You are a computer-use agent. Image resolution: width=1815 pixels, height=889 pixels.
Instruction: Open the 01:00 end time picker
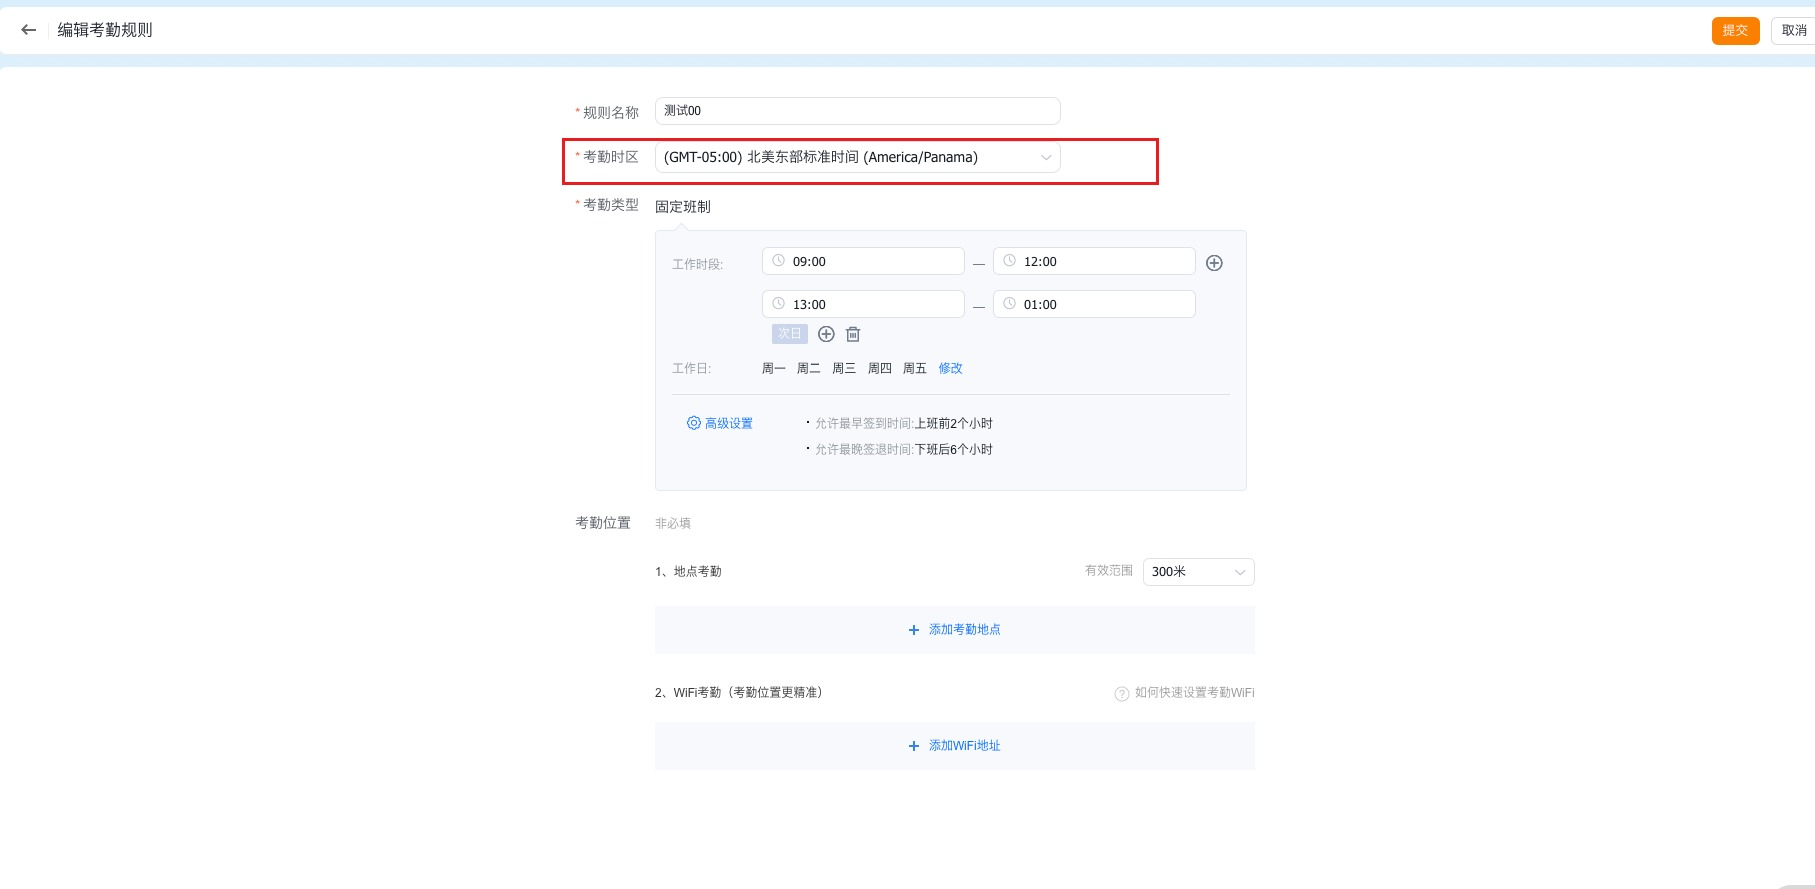pyautogui.click(x=1093, y=304)
